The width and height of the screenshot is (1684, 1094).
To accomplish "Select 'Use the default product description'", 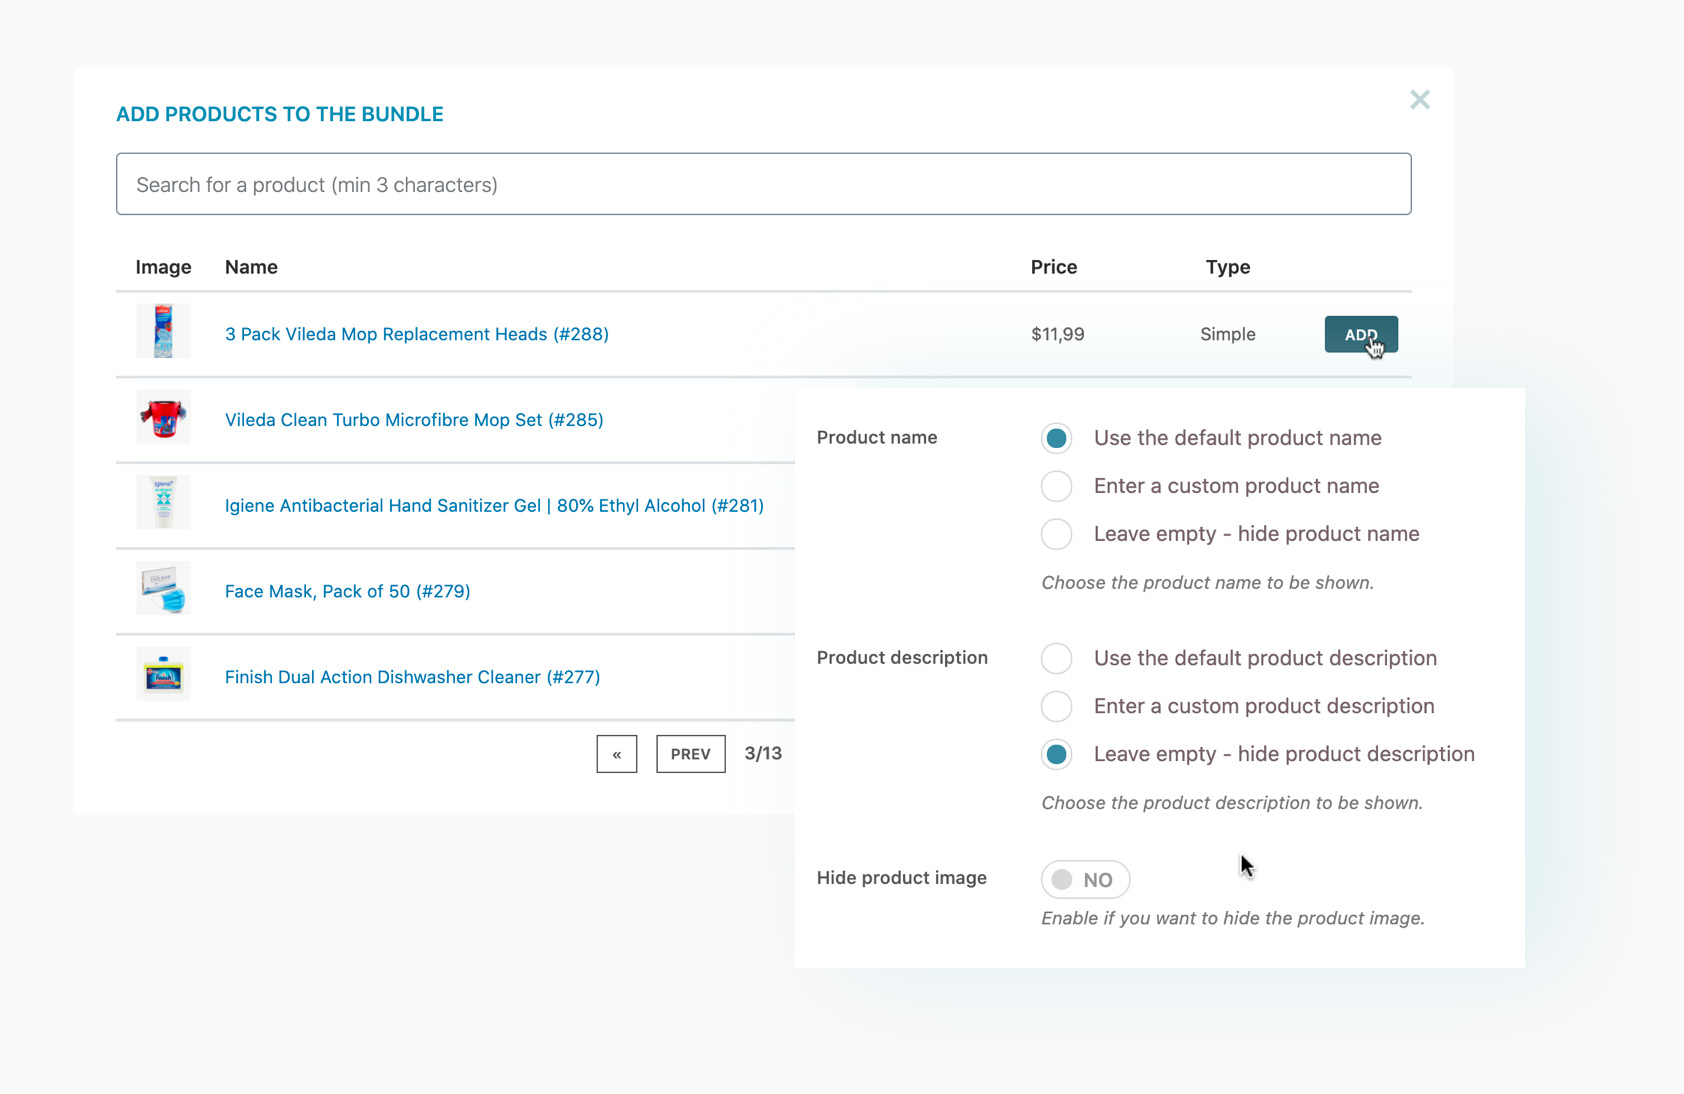I will [1056, 658].
